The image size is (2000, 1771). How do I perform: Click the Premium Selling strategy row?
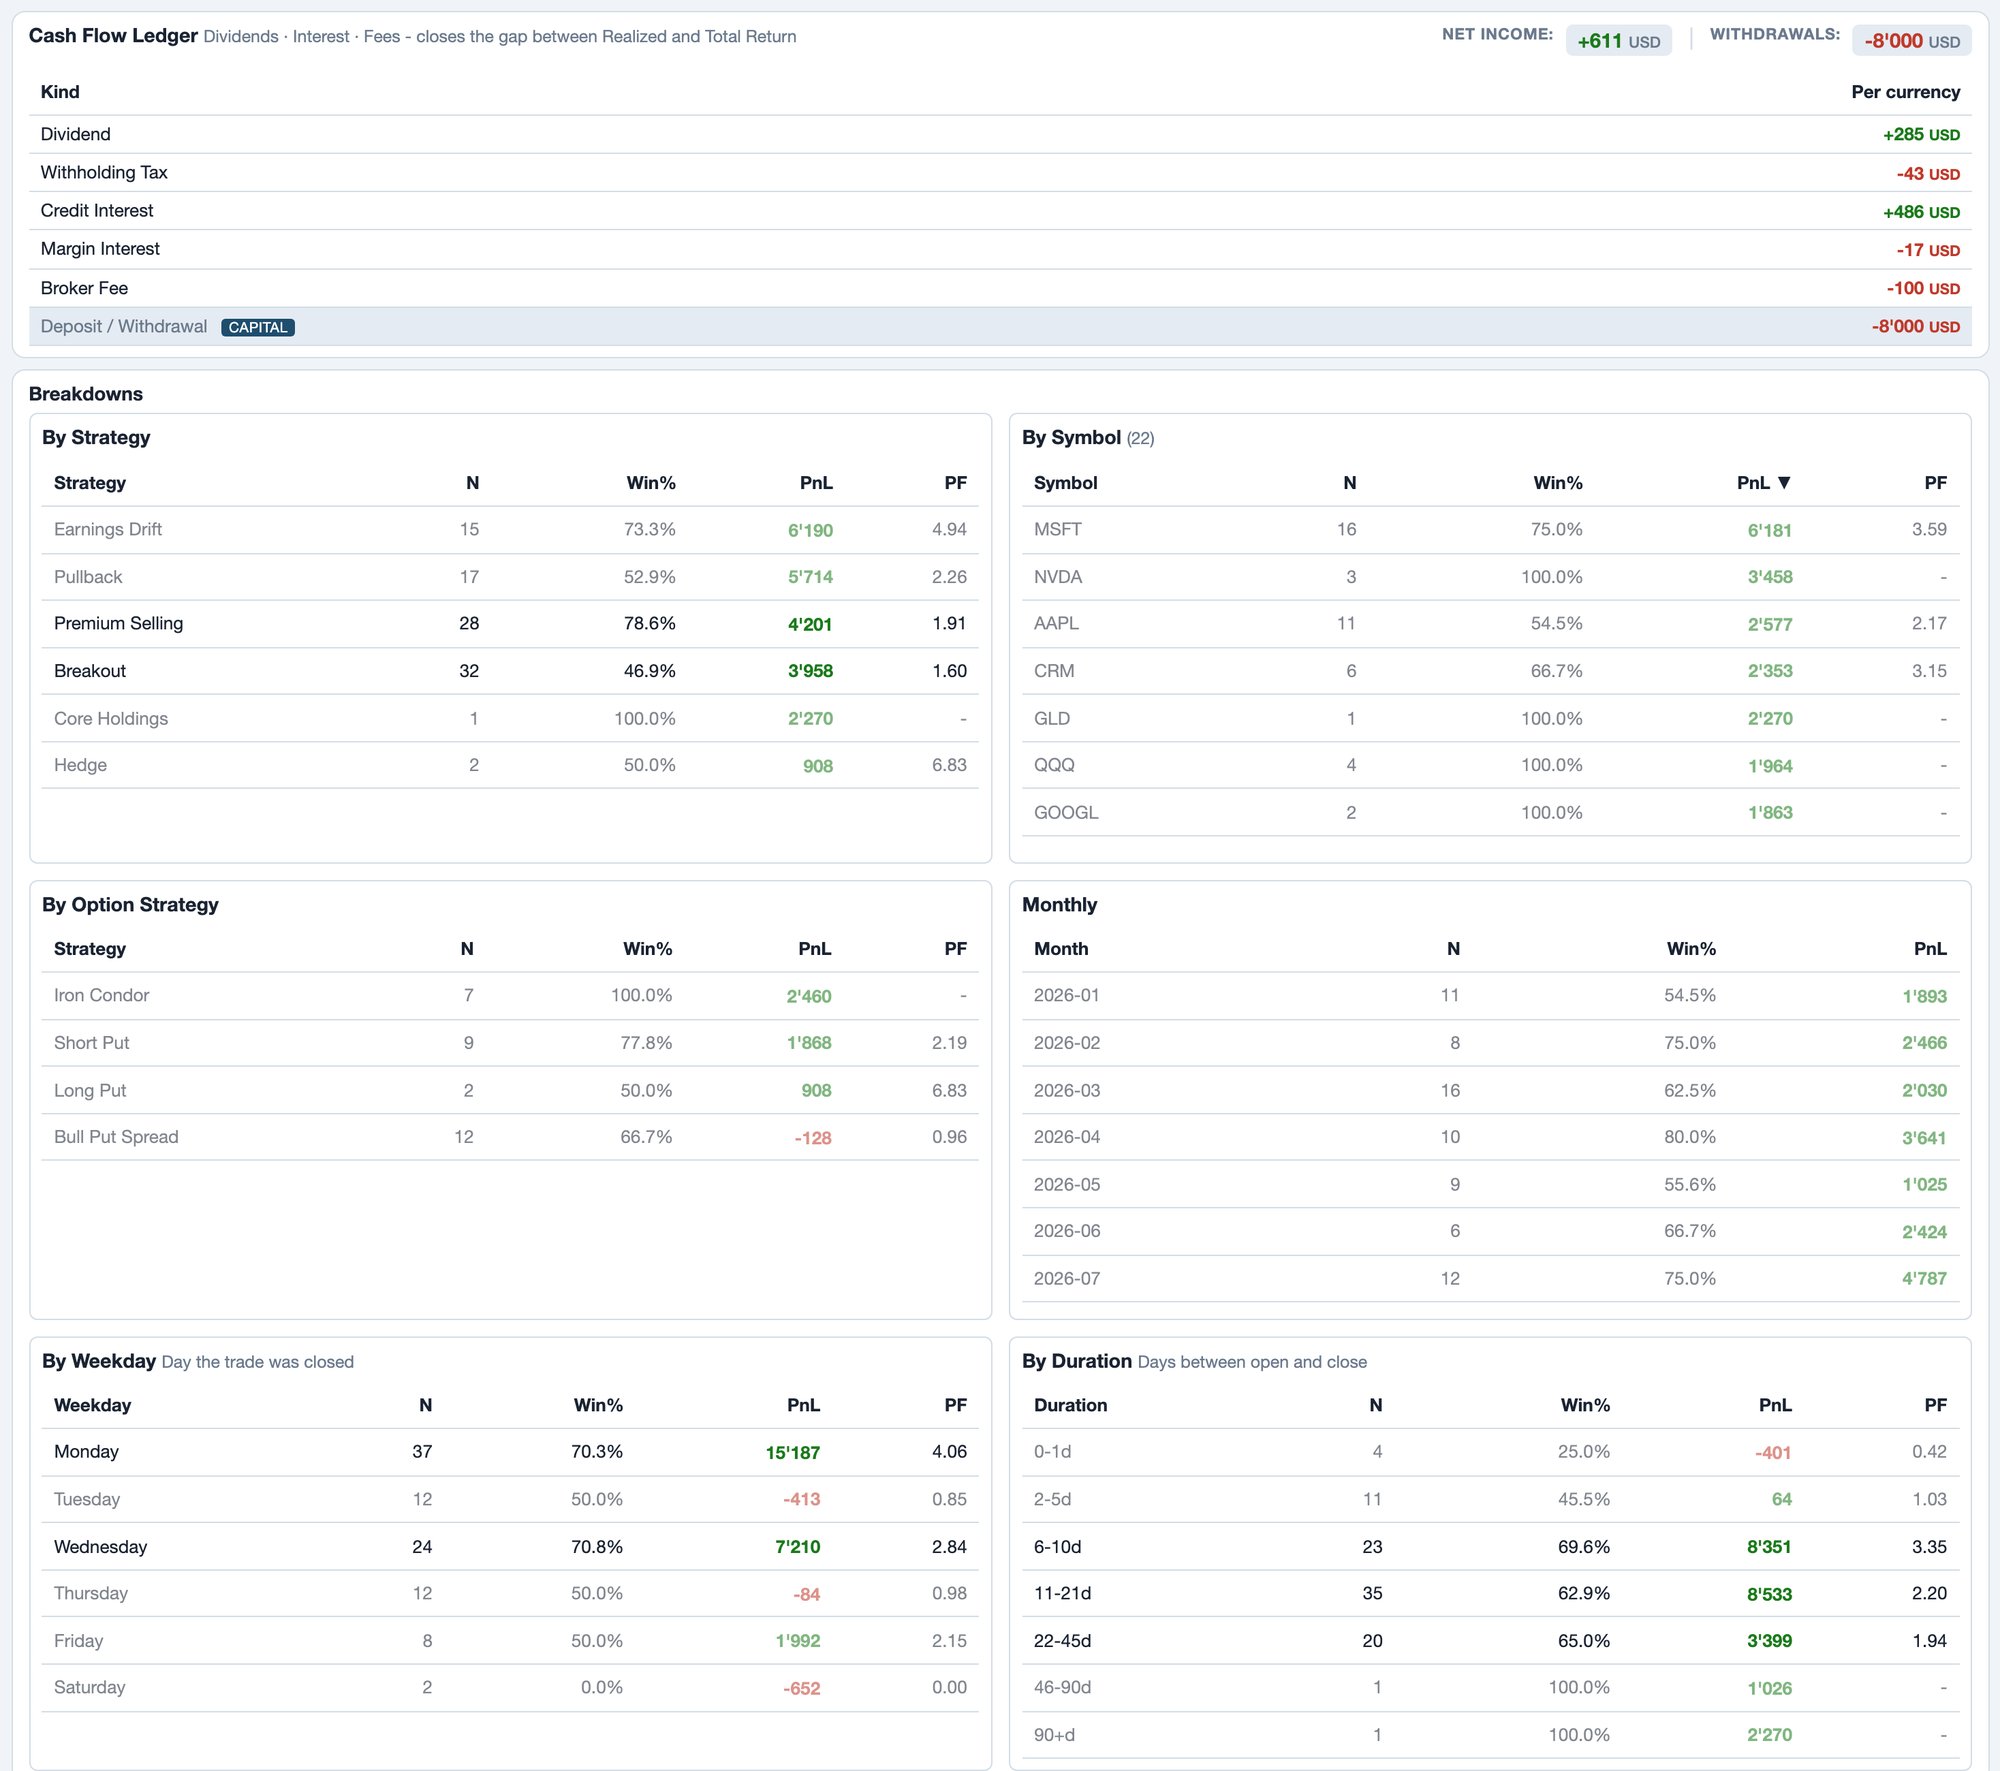click(x=510, y=624)
